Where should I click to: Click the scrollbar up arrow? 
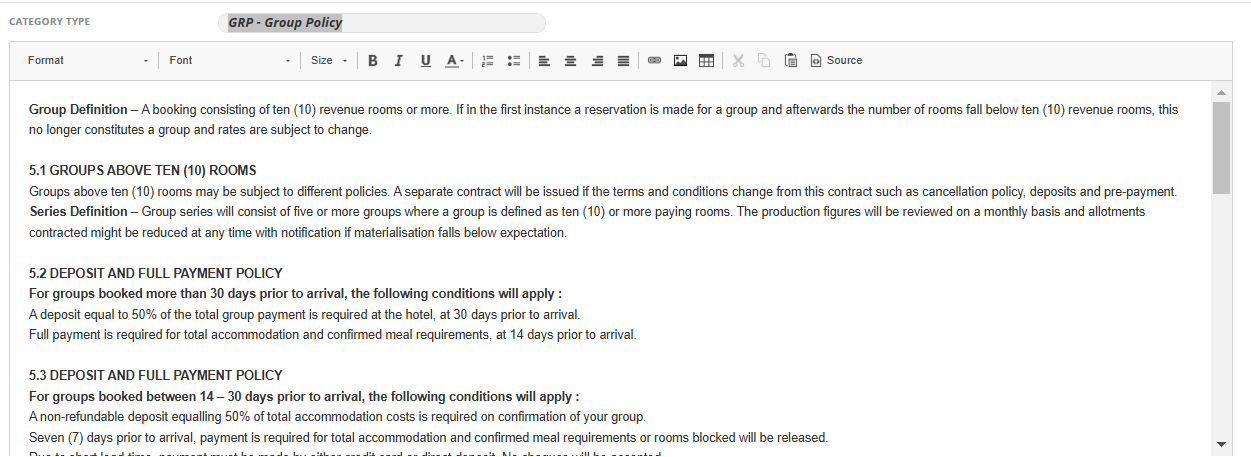coord(1222,92)
